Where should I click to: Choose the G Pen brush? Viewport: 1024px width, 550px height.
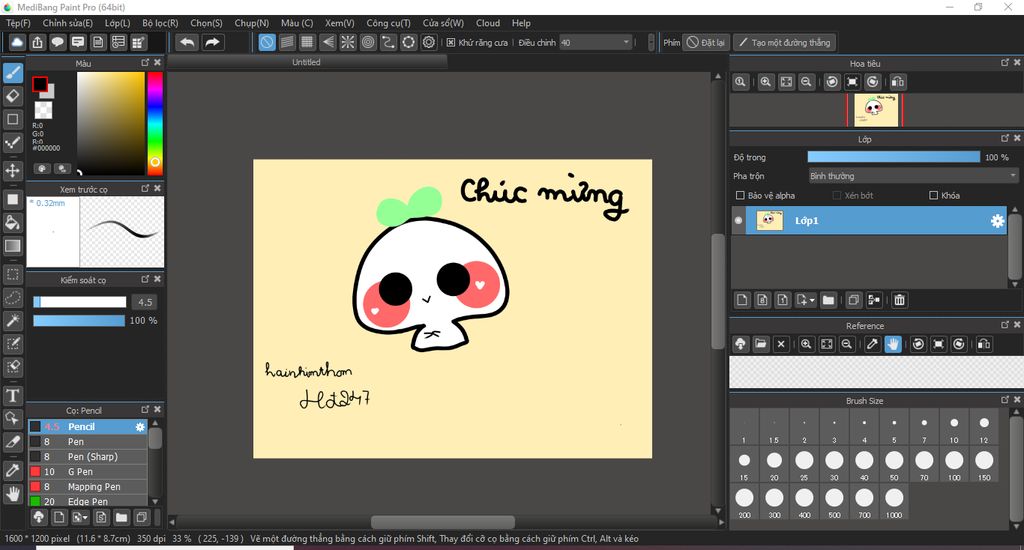[88, 472]
